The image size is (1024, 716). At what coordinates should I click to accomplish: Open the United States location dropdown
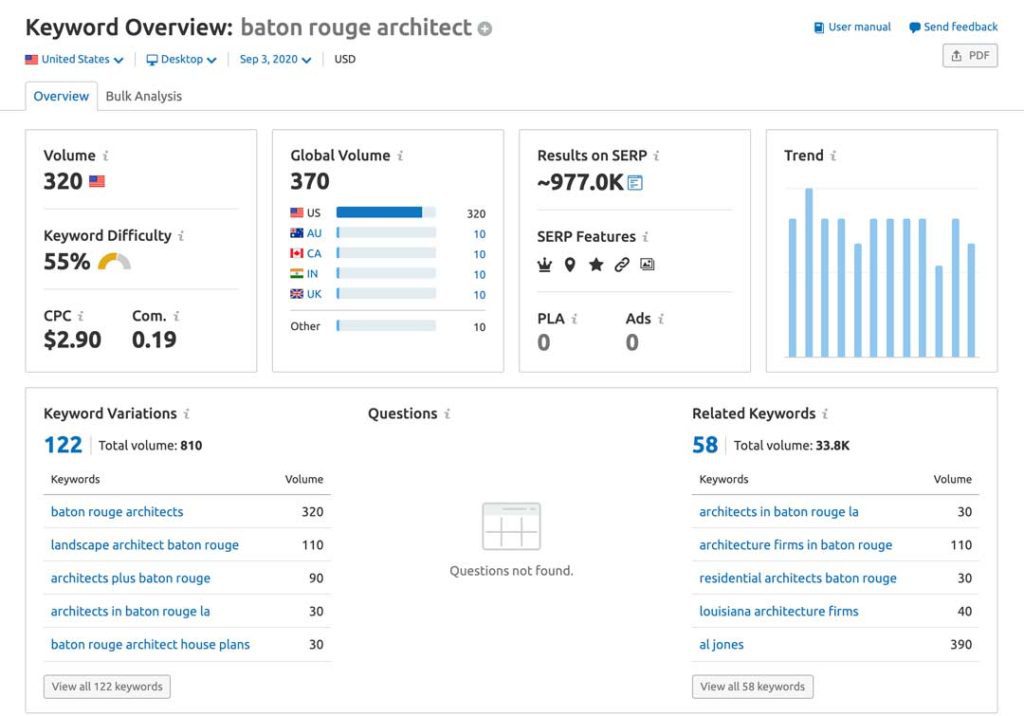click(73, 59)
